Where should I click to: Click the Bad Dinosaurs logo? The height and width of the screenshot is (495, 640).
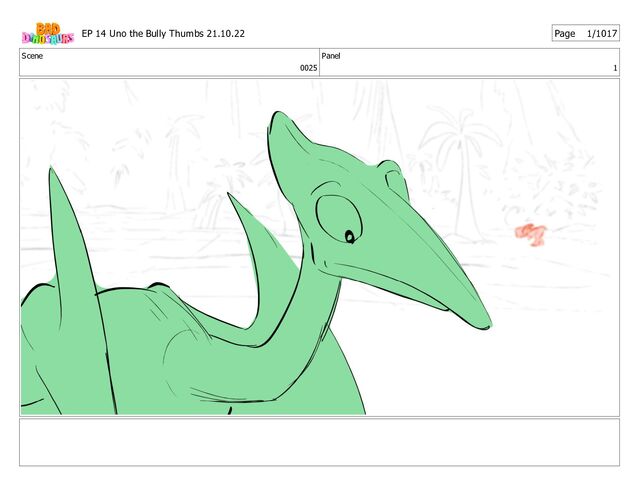click(48, 33)
